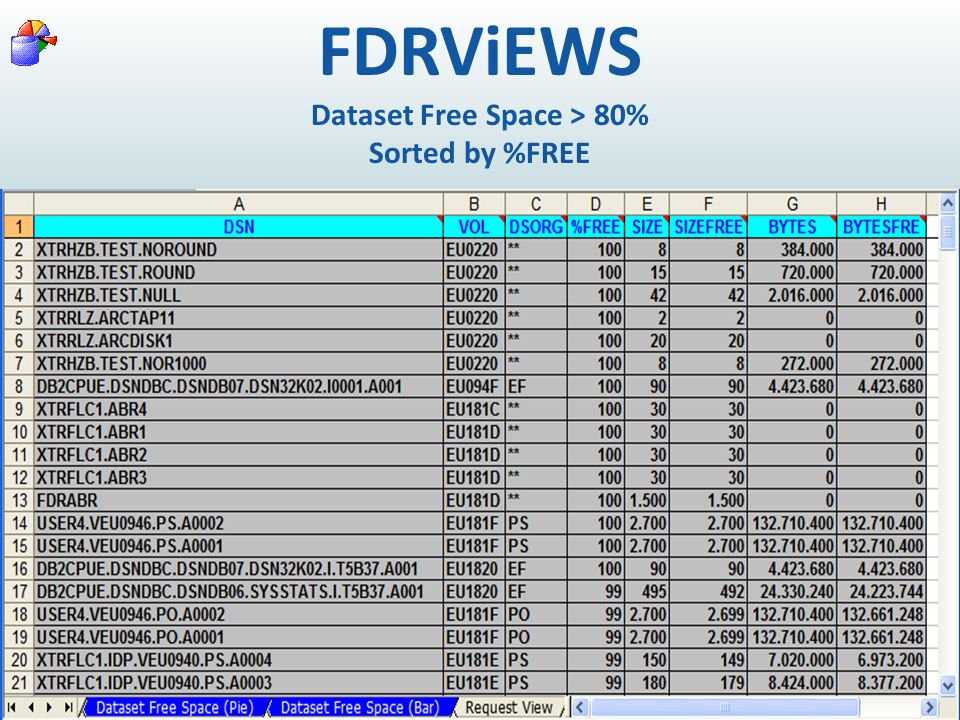Select cell XTRFLC1.ABR2

click(239, 455)
